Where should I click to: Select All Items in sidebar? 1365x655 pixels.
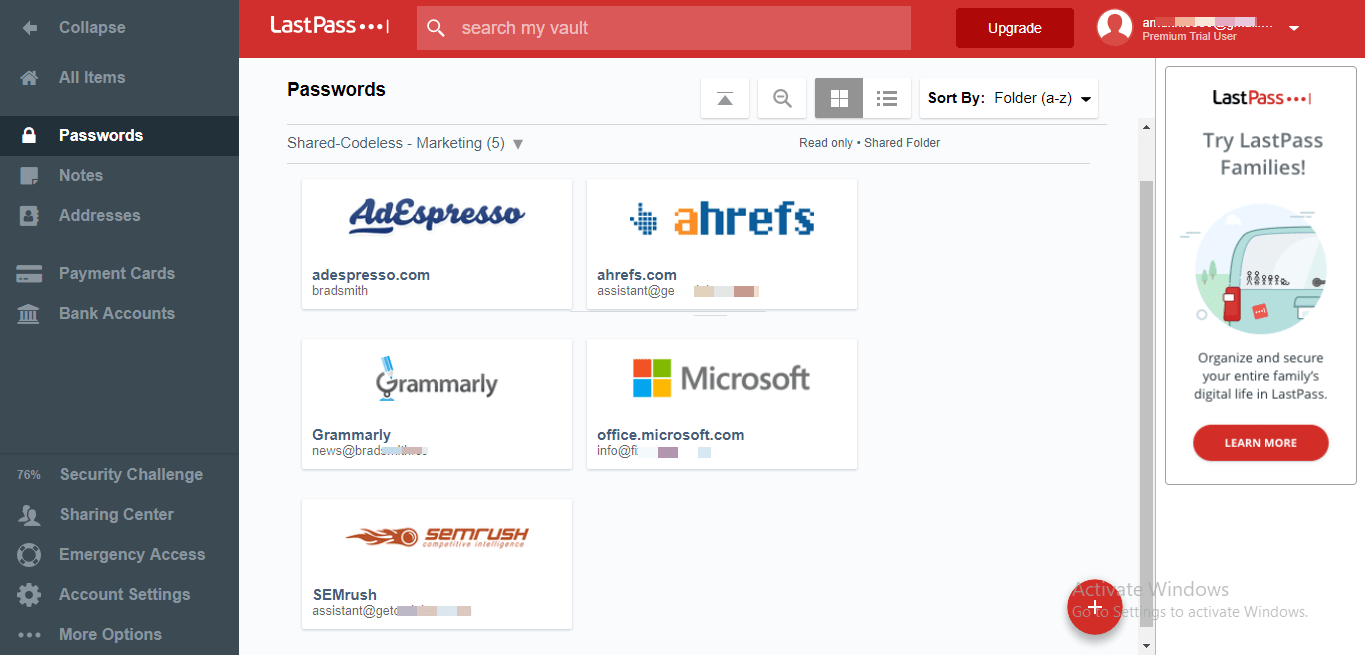tap(92, 78)
